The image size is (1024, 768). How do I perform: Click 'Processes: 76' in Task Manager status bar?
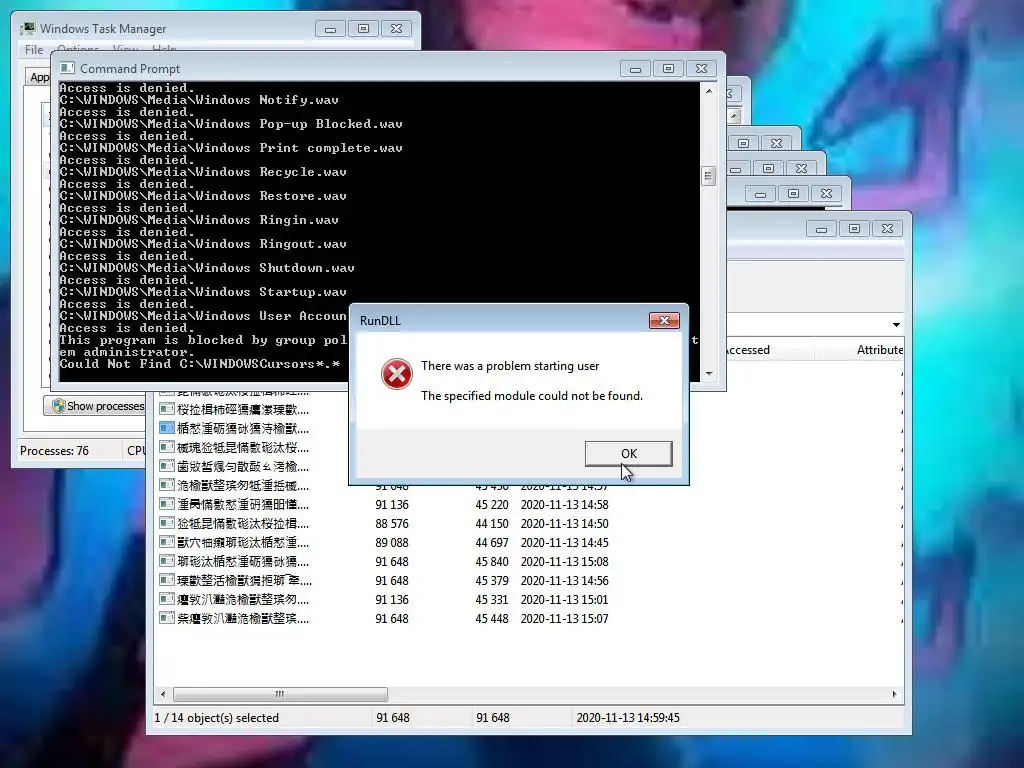(x=54, y=451)
